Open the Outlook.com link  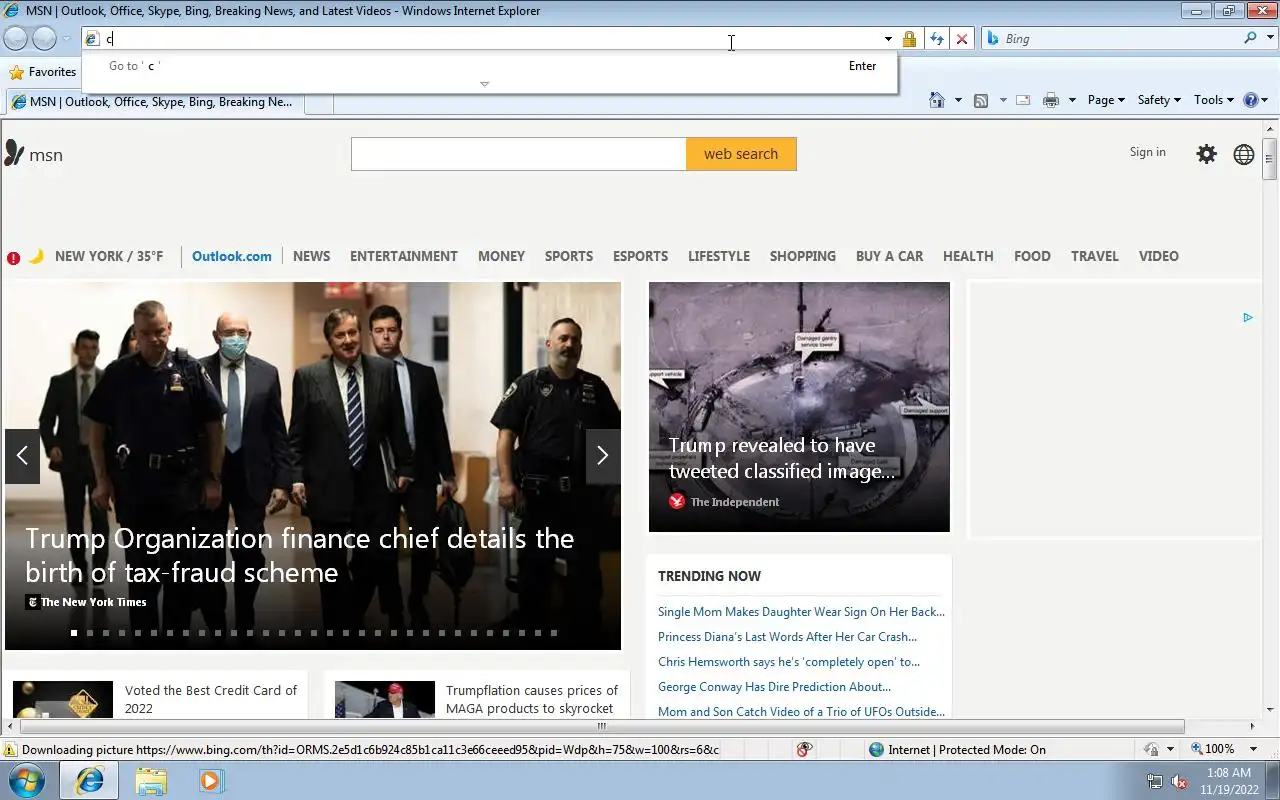coord(232,256)
